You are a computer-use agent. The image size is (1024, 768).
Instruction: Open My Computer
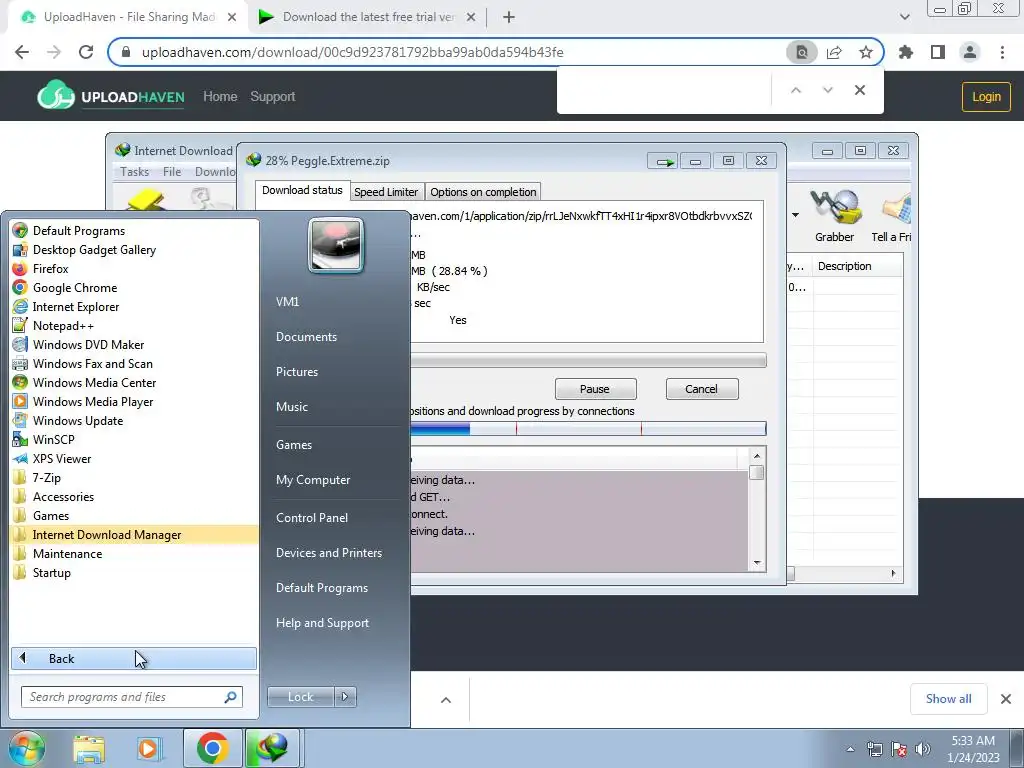(313, 479)
